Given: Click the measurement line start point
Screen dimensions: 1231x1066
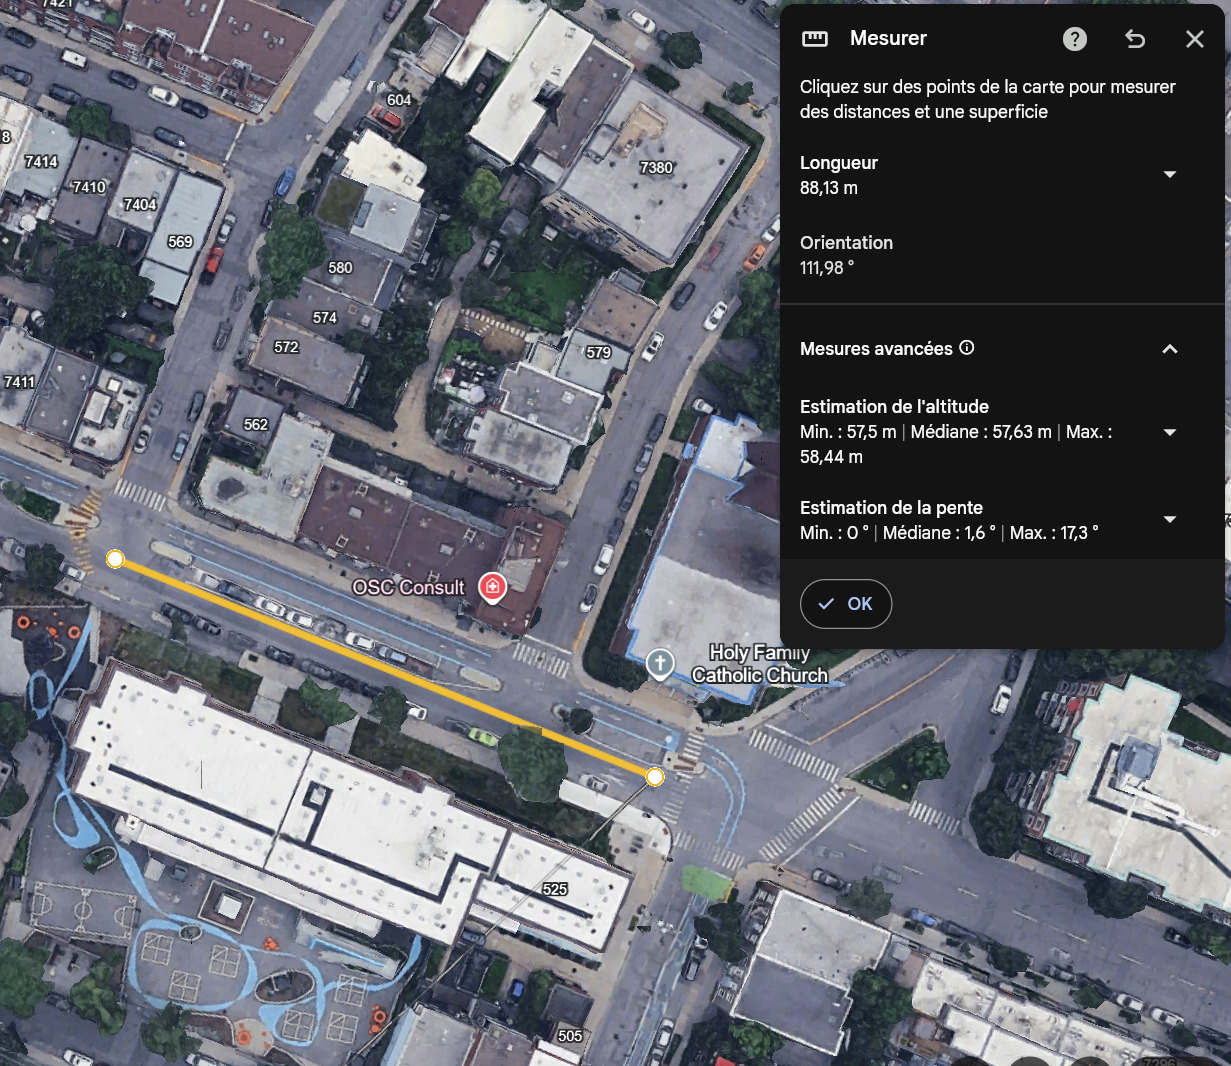Looking at the screenshot, I should pos(115,559).
